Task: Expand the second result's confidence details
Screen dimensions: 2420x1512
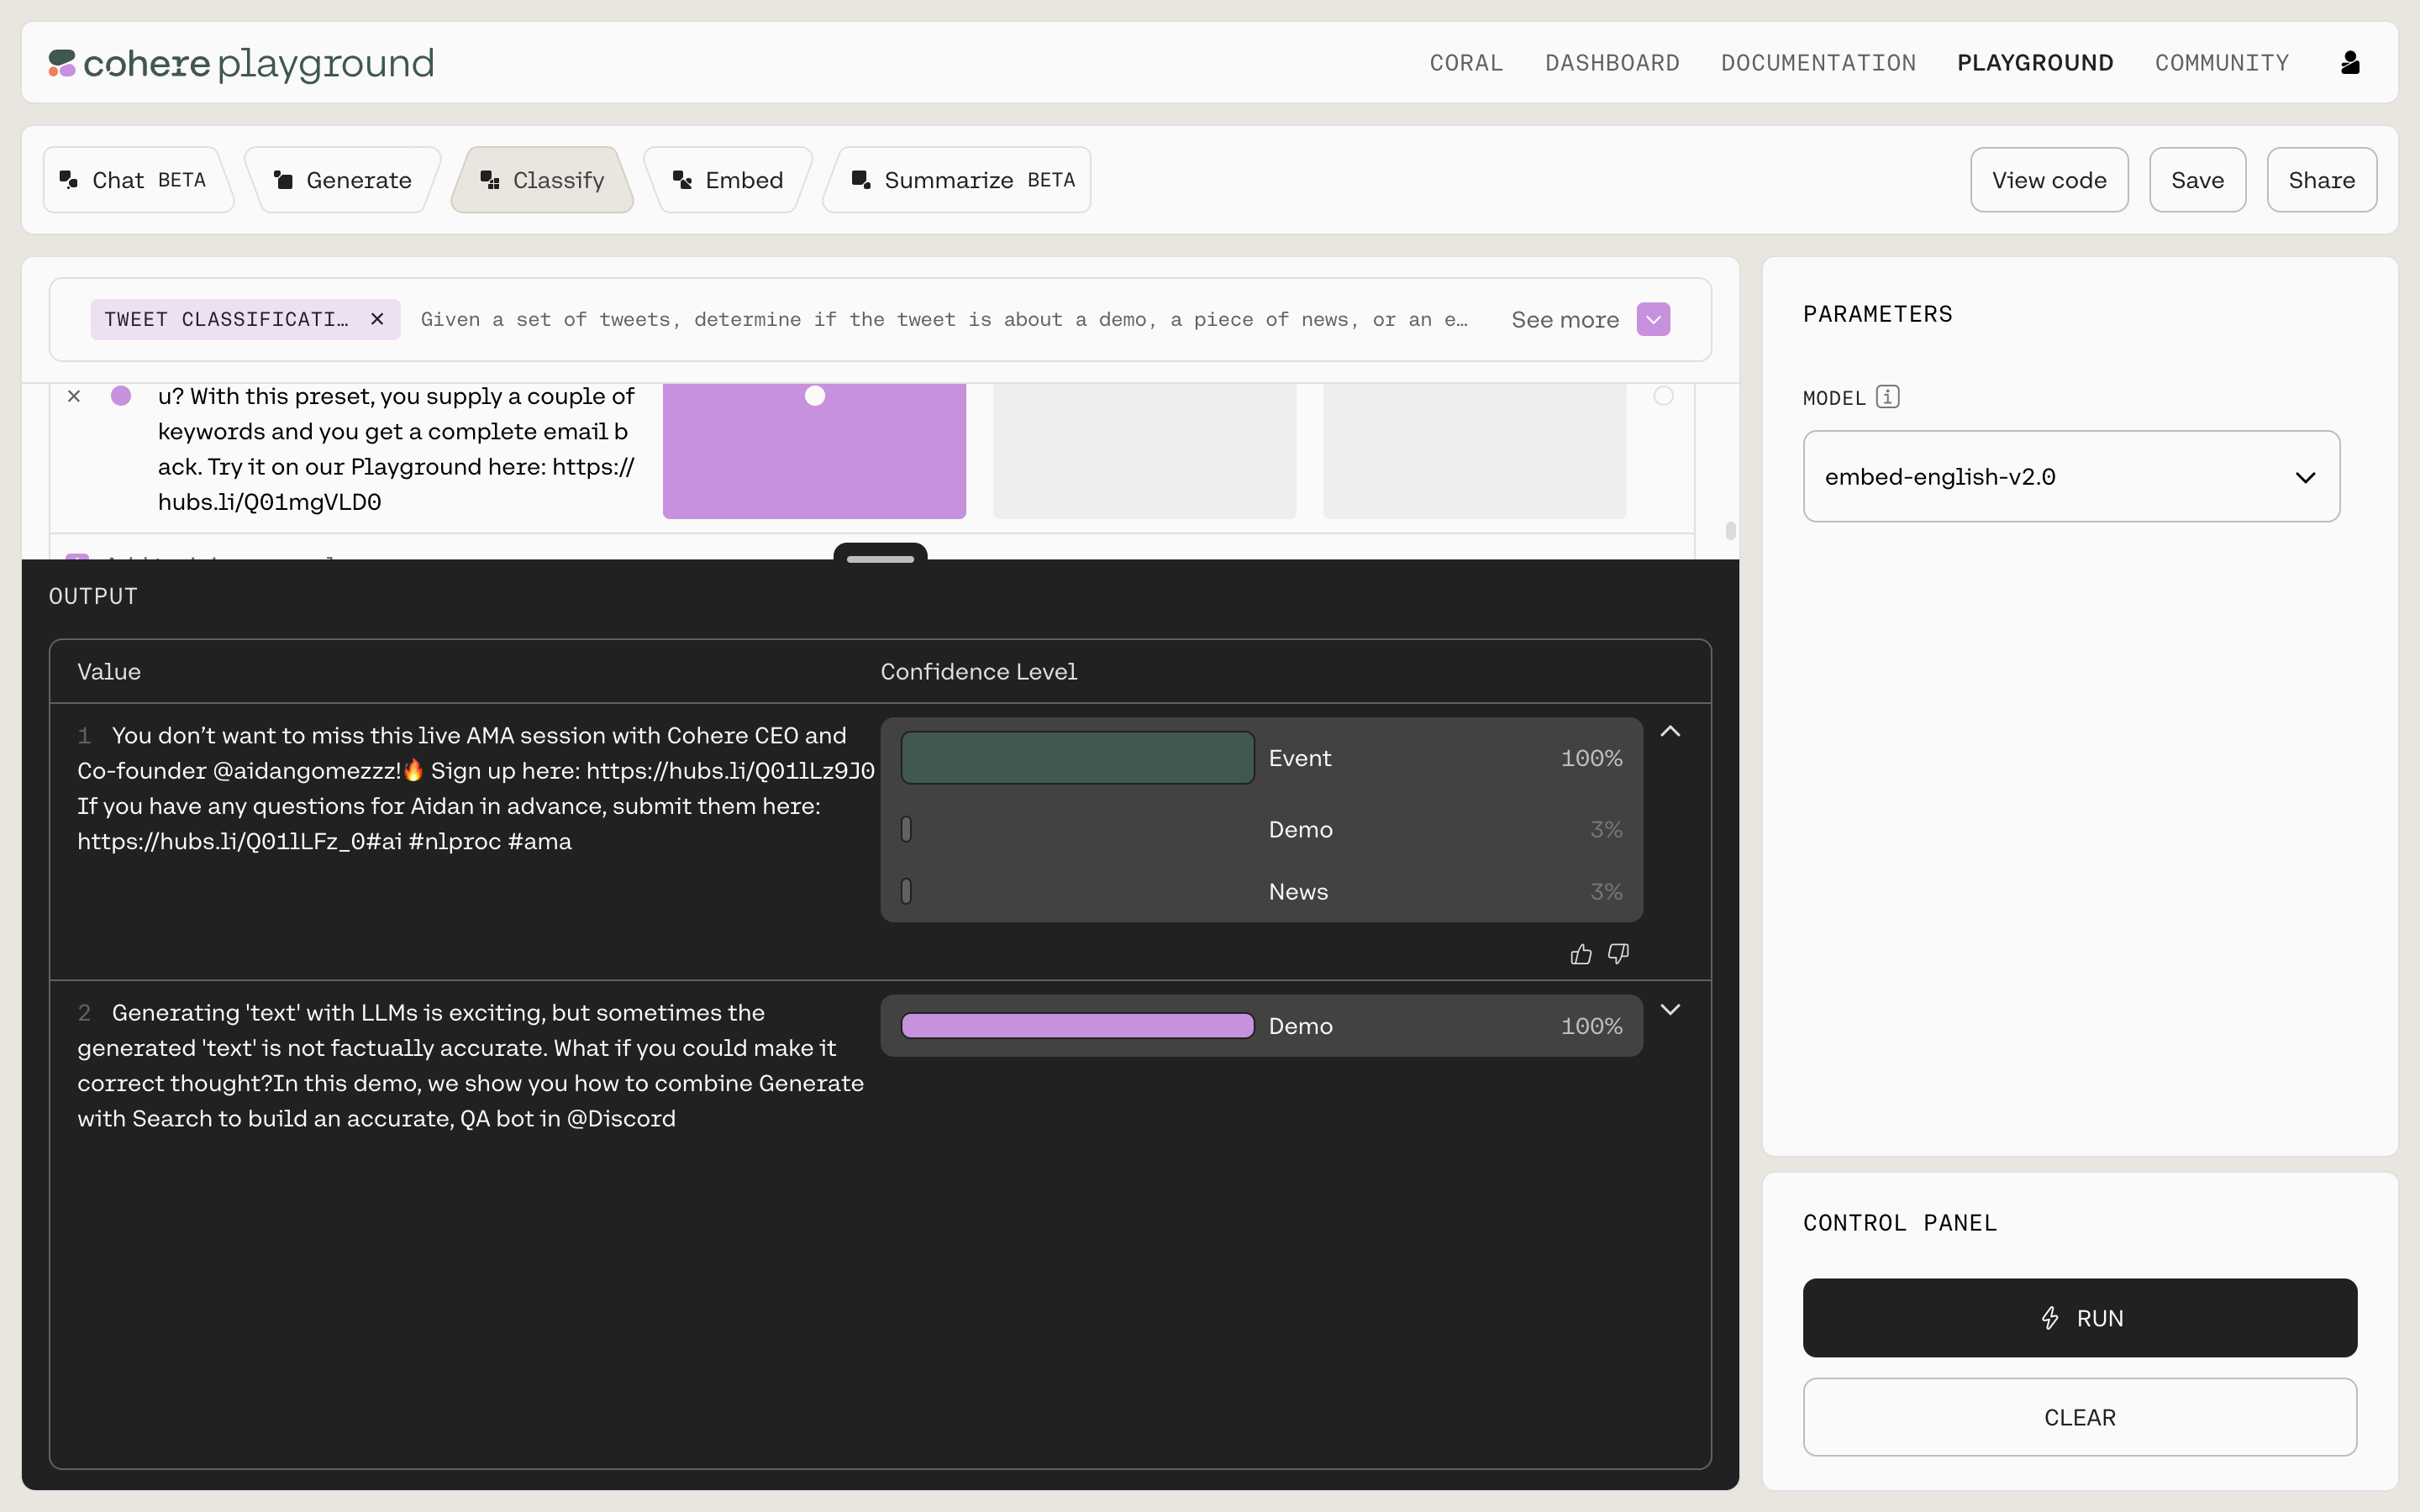Action: pyautogui.click(x=1670, y=1010)
